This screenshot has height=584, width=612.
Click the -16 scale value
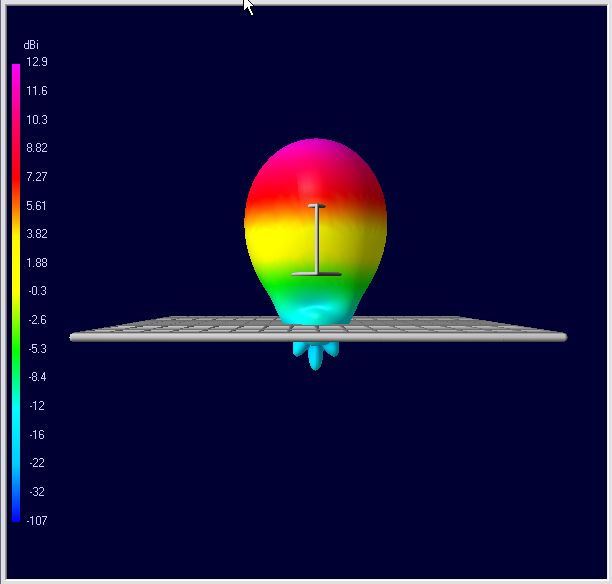pos(37,434)
